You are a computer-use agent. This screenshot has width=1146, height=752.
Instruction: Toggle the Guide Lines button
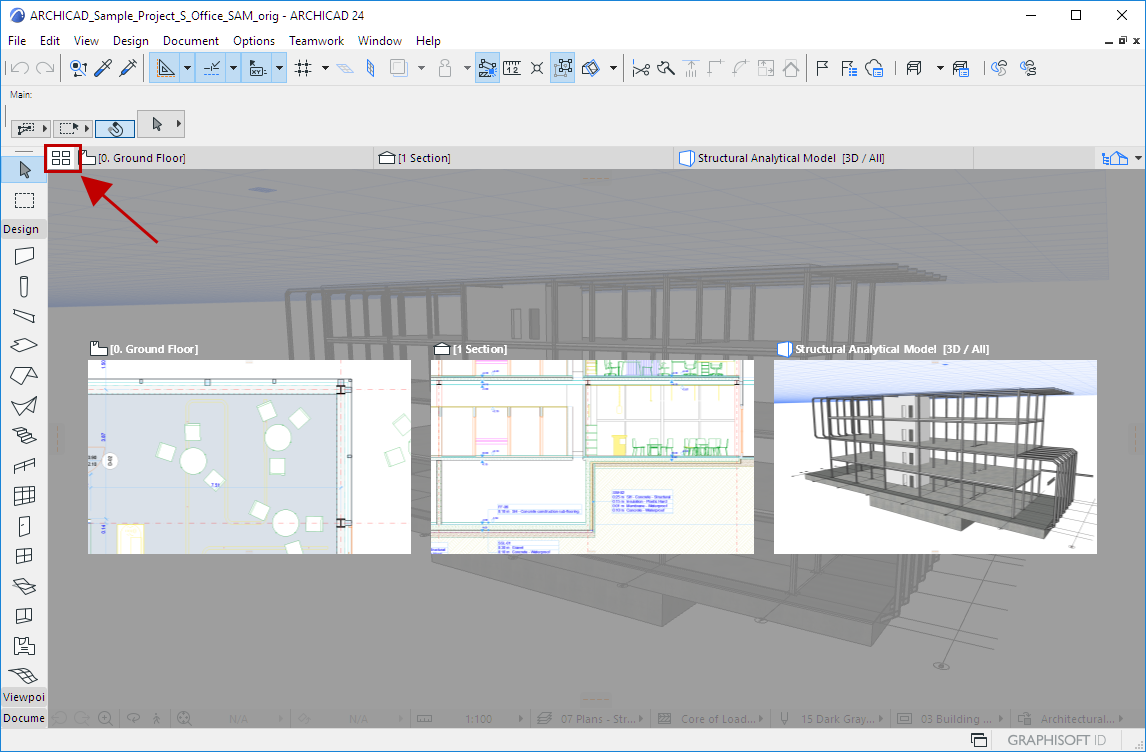click(x=166, y=68)
